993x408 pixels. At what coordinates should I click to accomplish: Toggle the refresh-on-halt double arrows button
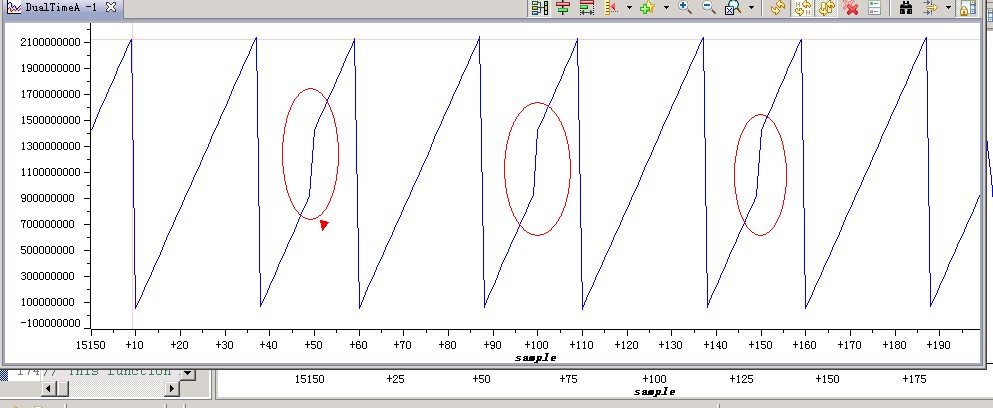click(826, 8)
